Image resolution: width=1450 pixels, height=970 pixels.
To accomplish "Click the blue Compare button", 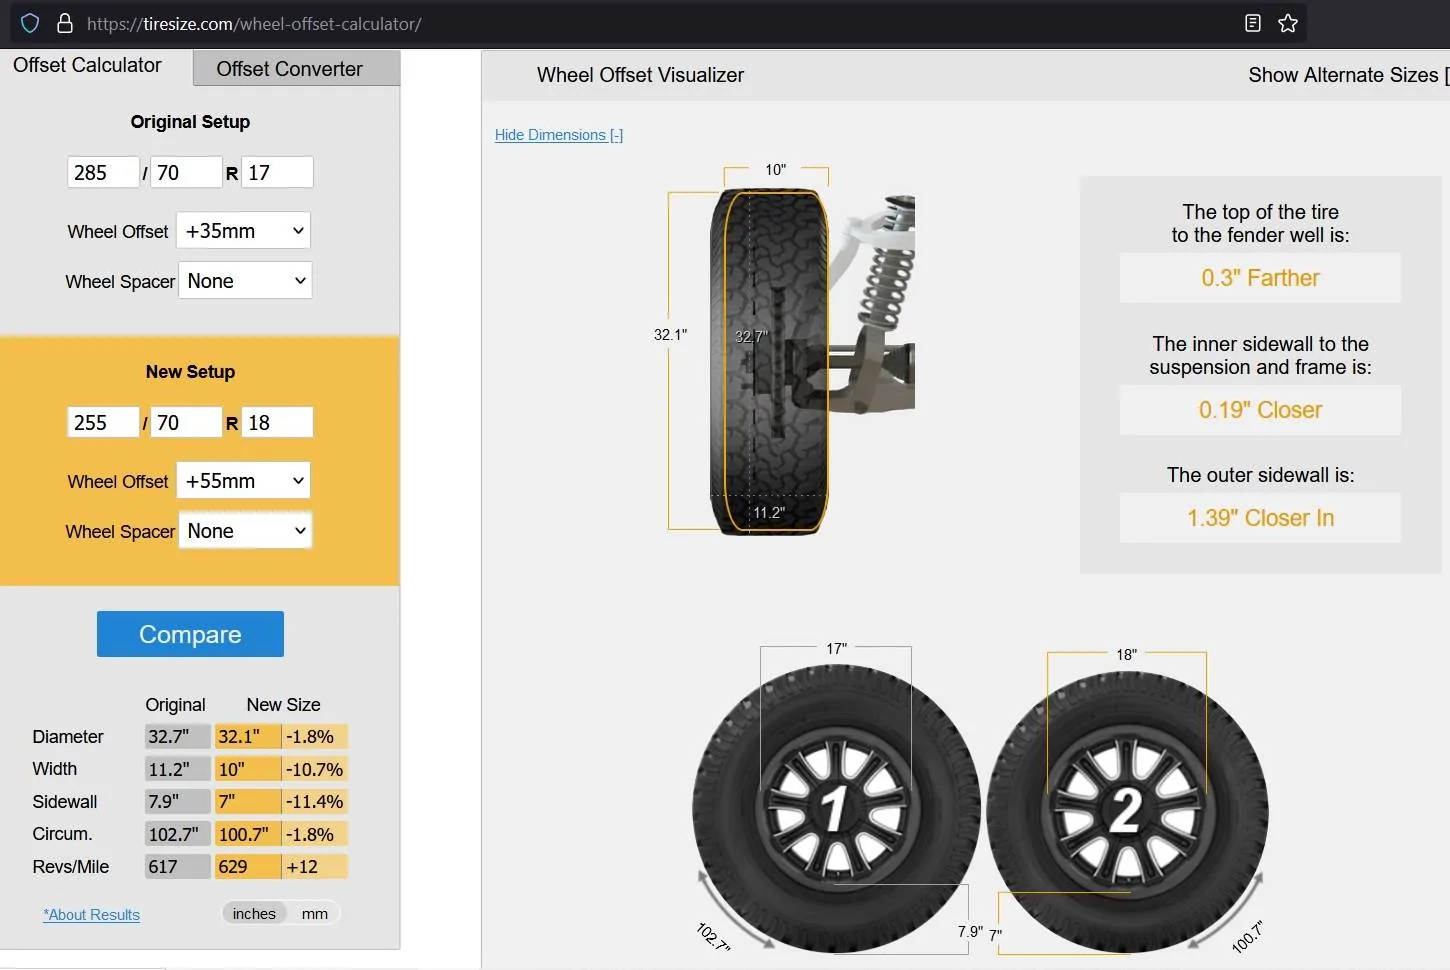I will pos(190,634).
